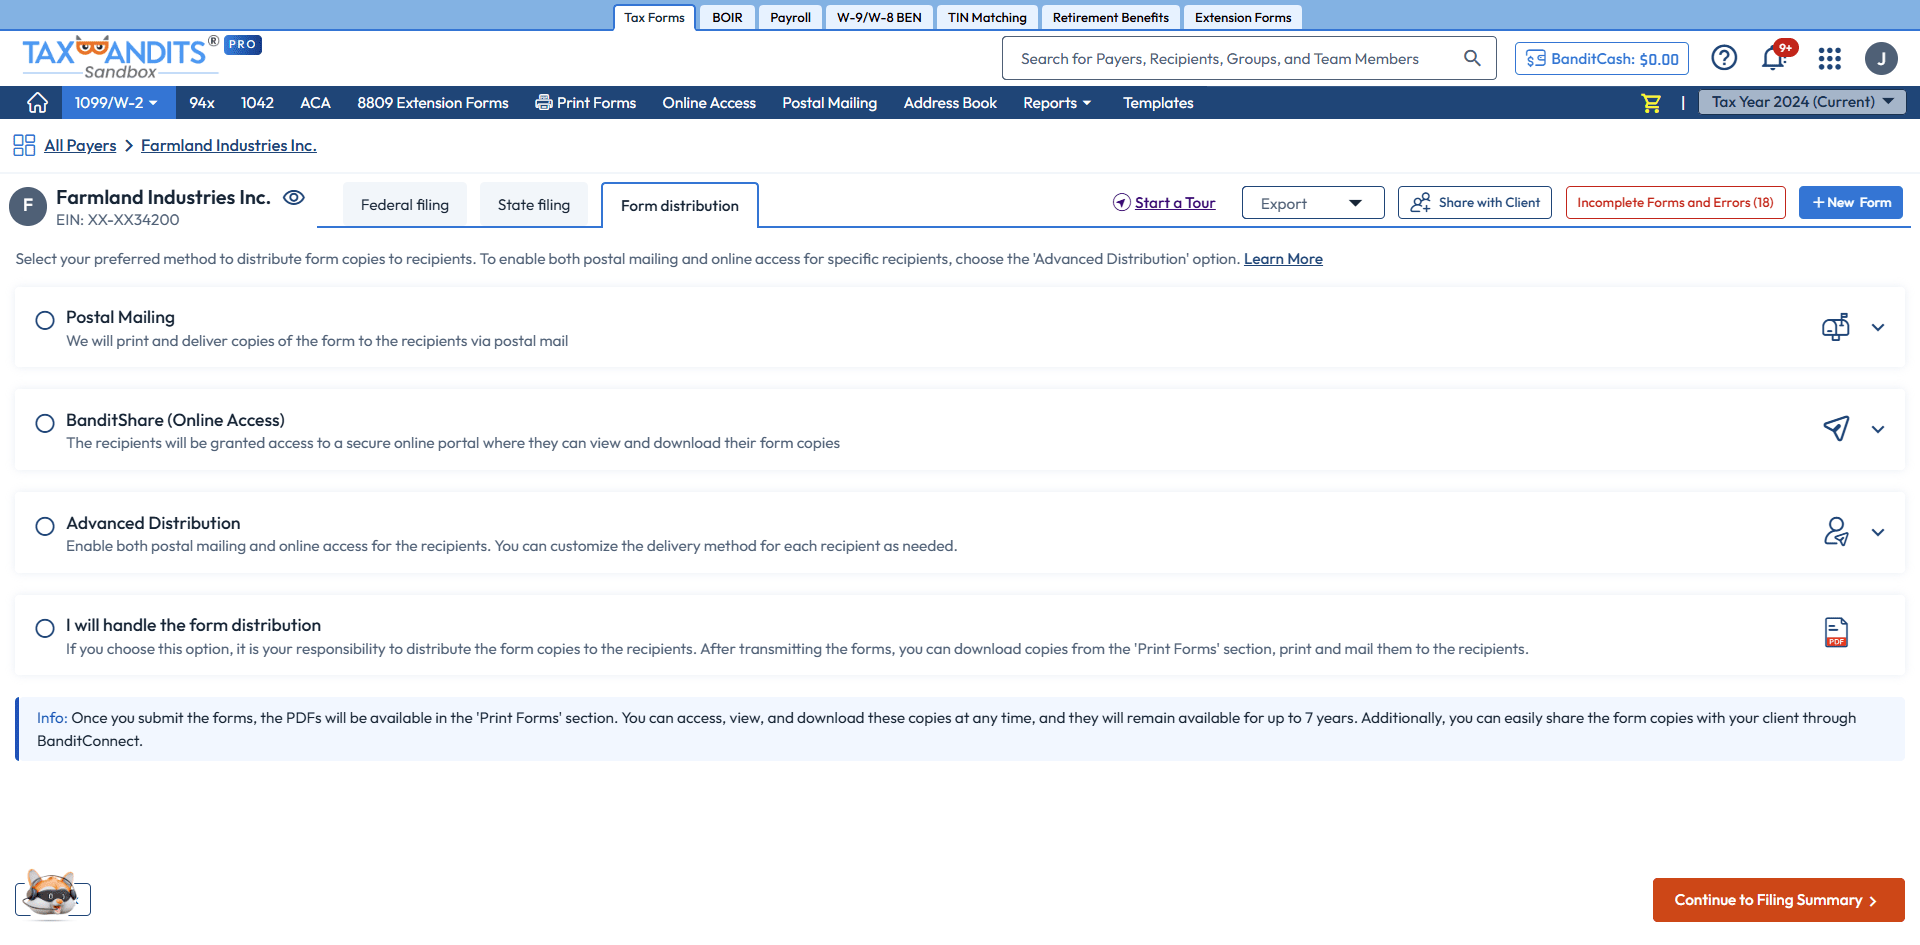Screen dimensions: 1920x945
Task: Click Farmland Industries Inc. breadcrumb link
Action: point(229,146)
